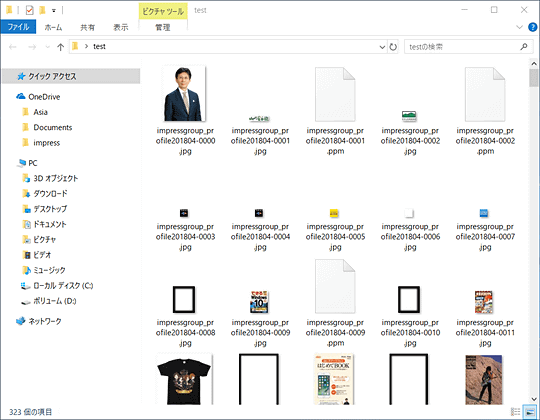Switch to large icons view layout

tap(530, 411)
